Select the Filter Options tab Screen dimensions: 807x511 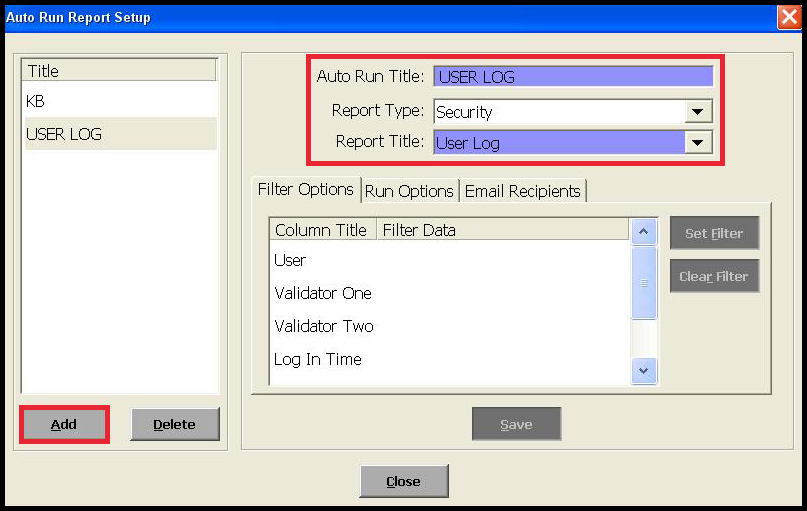[x=305, y=190]
